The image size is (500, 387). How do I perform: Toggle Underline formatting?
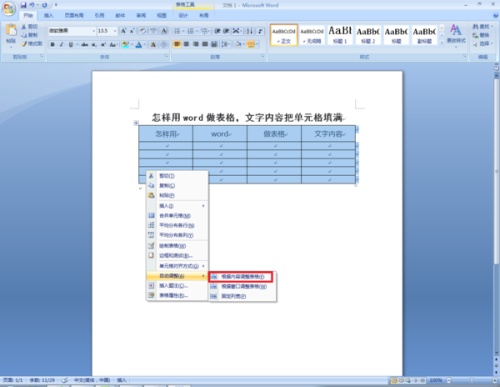71,44
